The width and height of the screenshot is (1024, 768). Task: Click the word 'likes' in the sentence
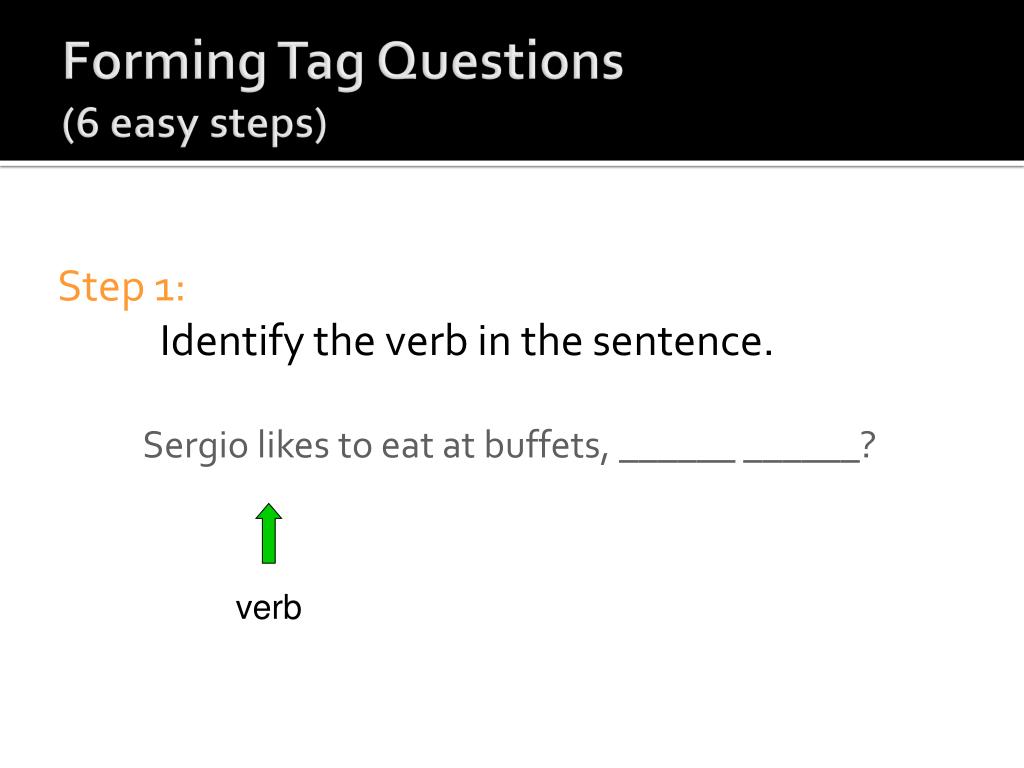tap(293, 445)
